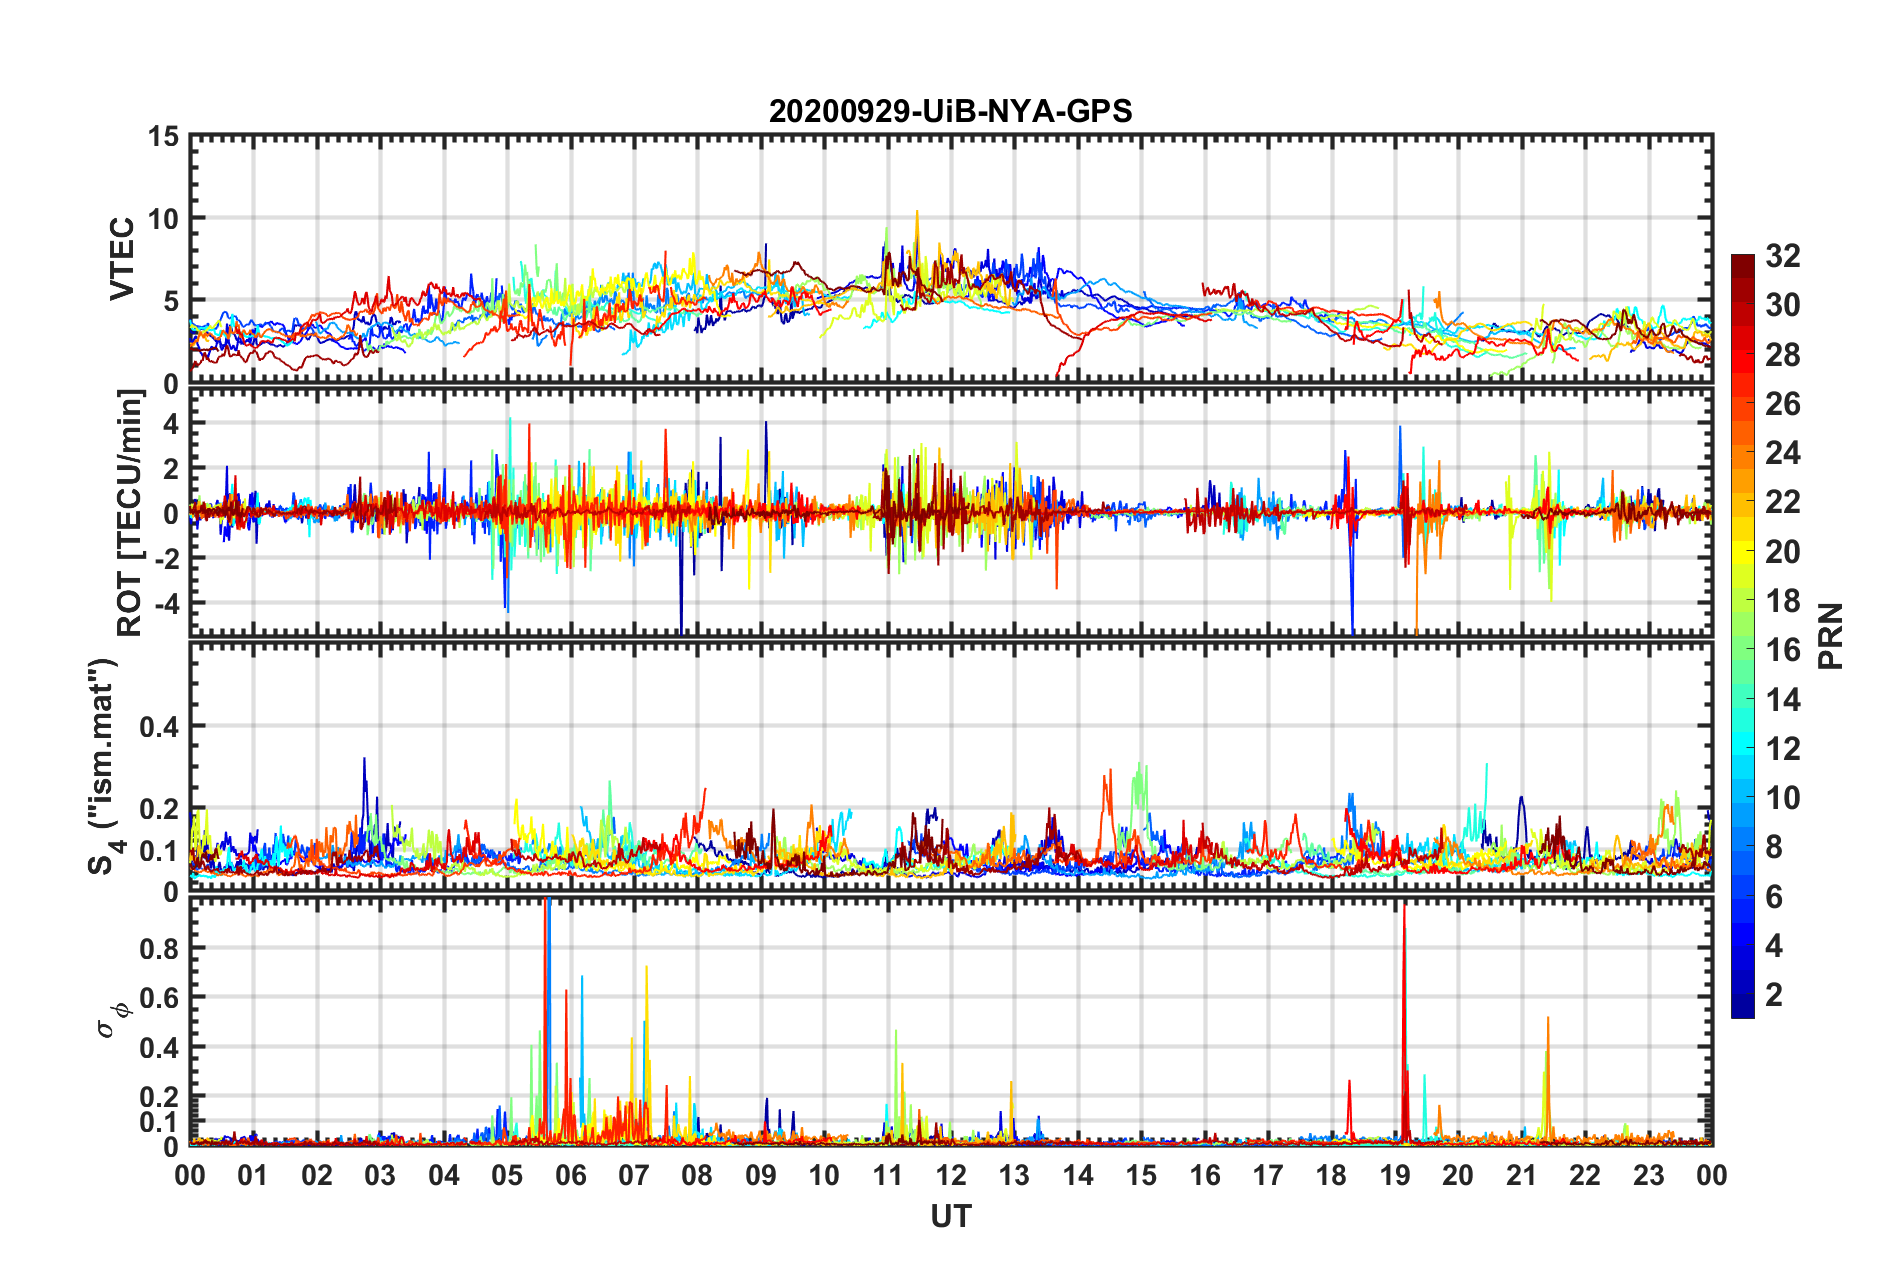Click x-axis hour tick 13
1902x1272 pixels.
(x=1014, y=1175)
